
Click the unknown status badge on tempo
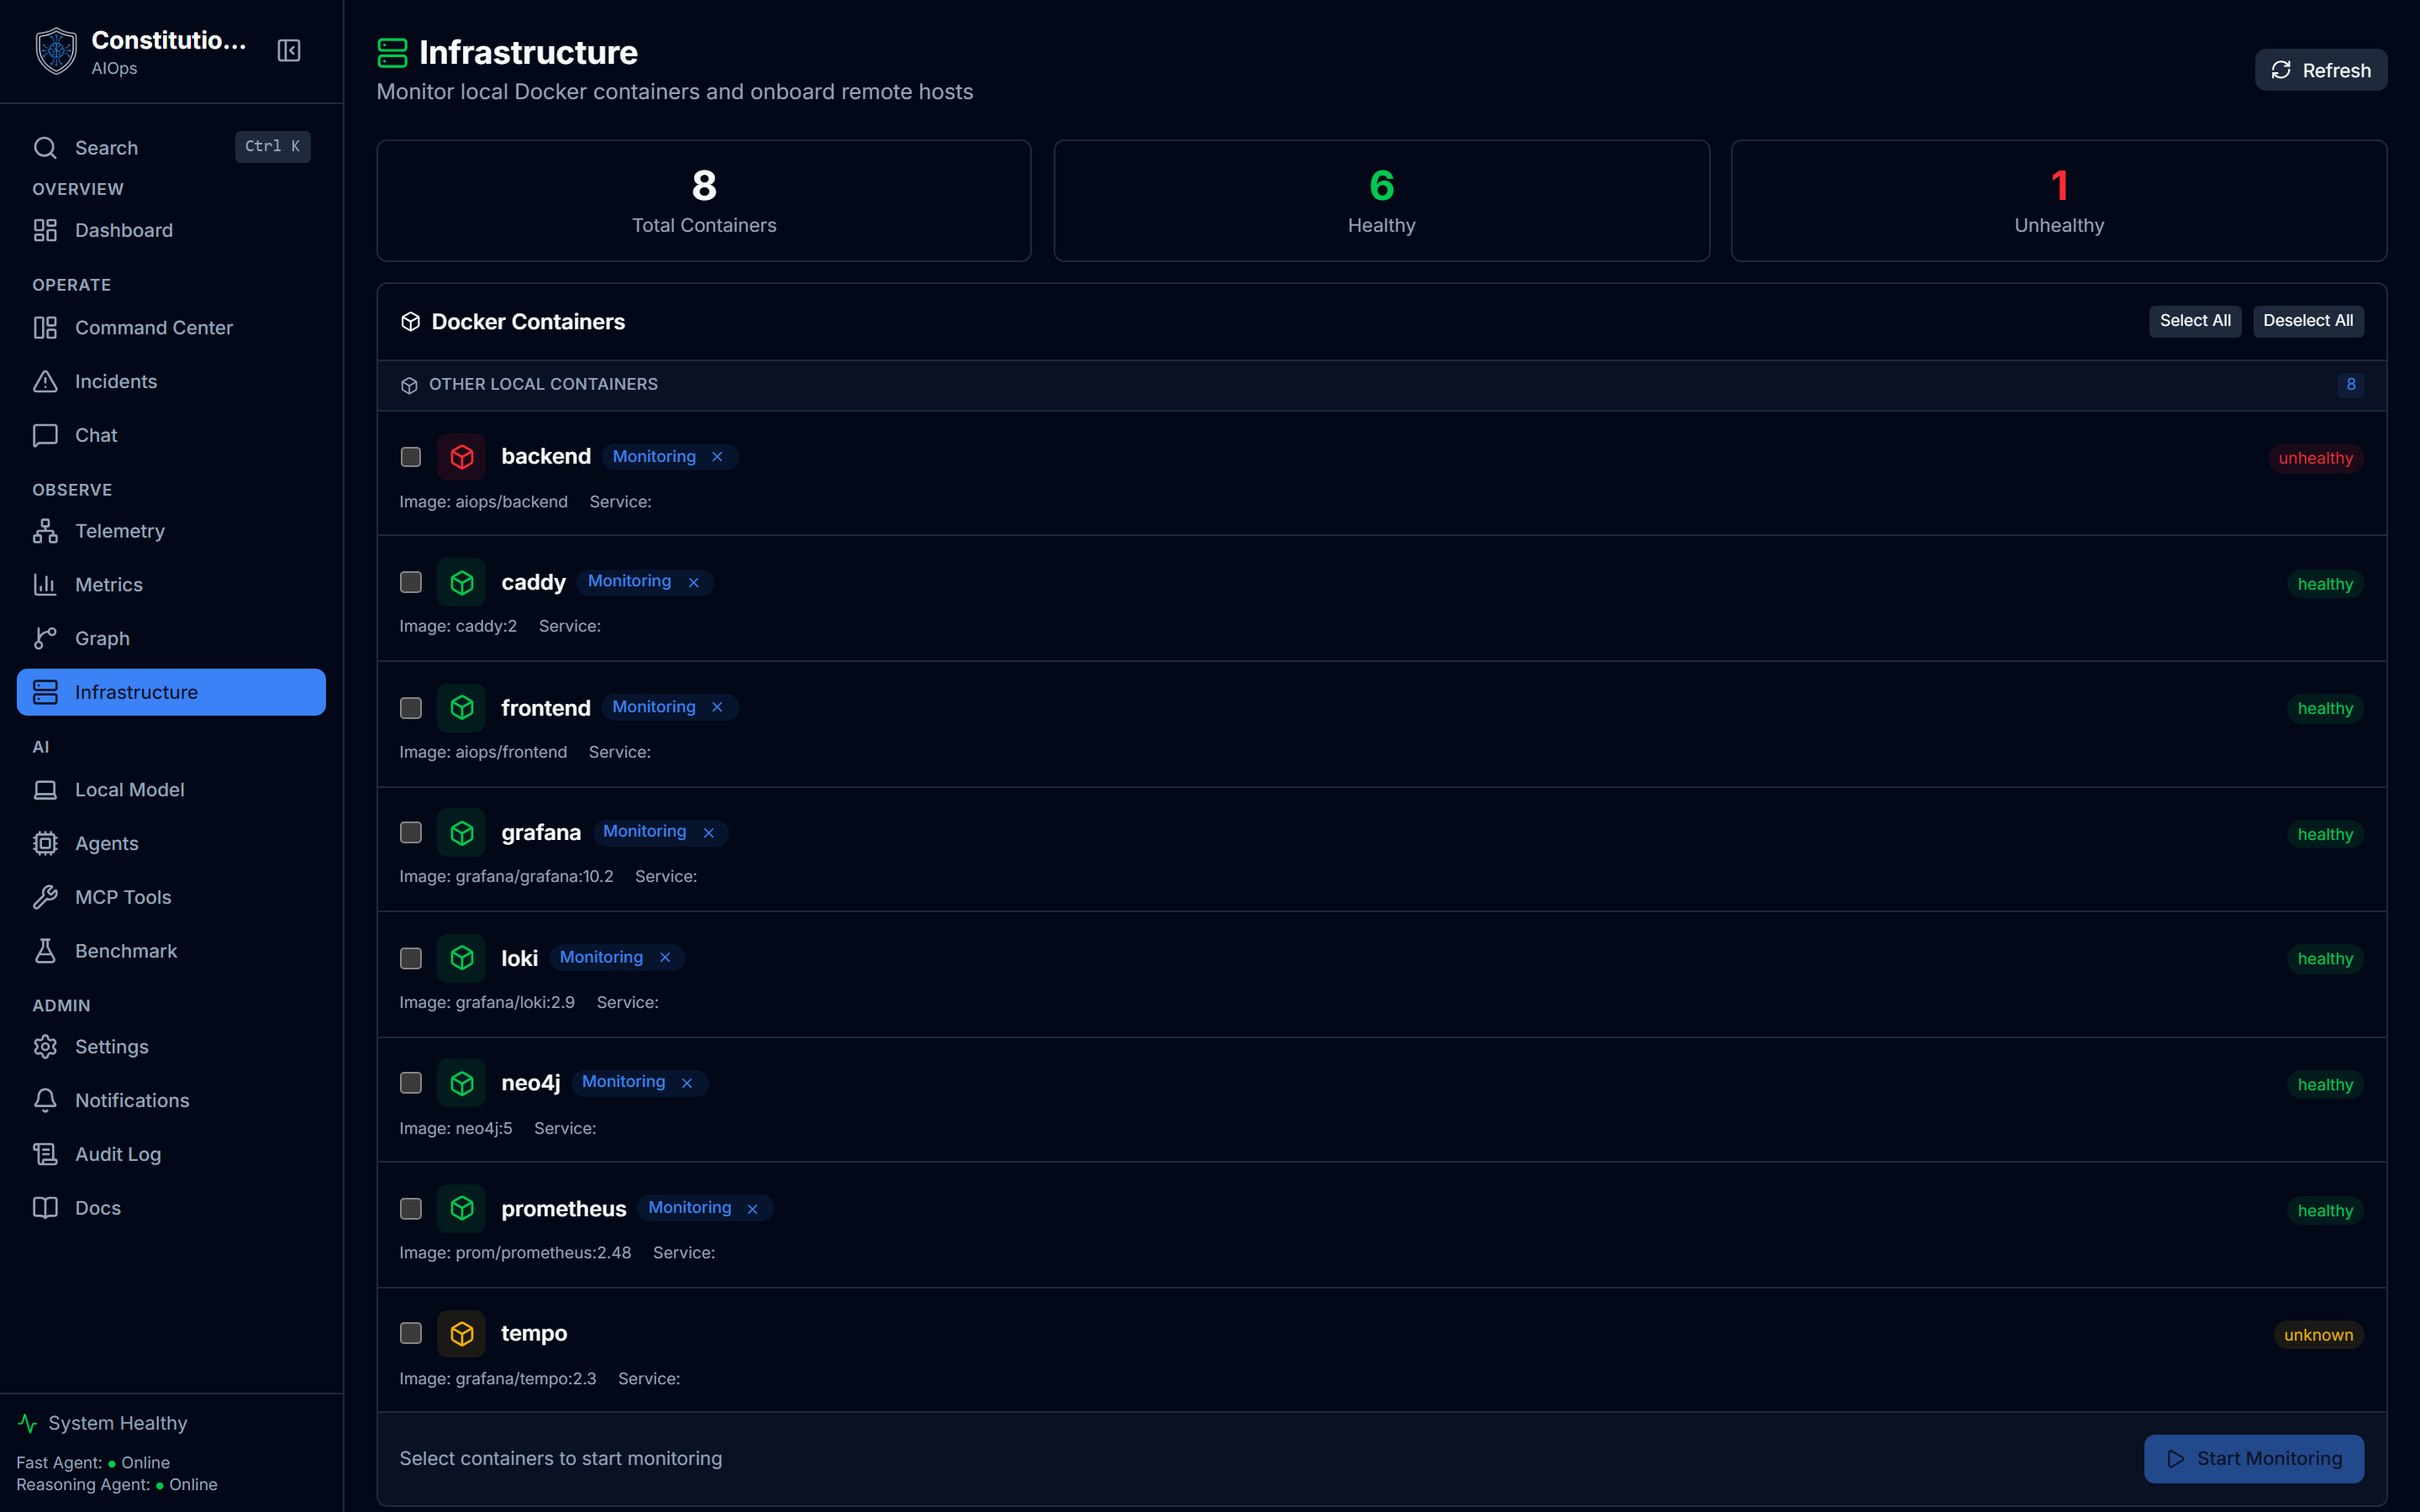coord(2318,1335)
